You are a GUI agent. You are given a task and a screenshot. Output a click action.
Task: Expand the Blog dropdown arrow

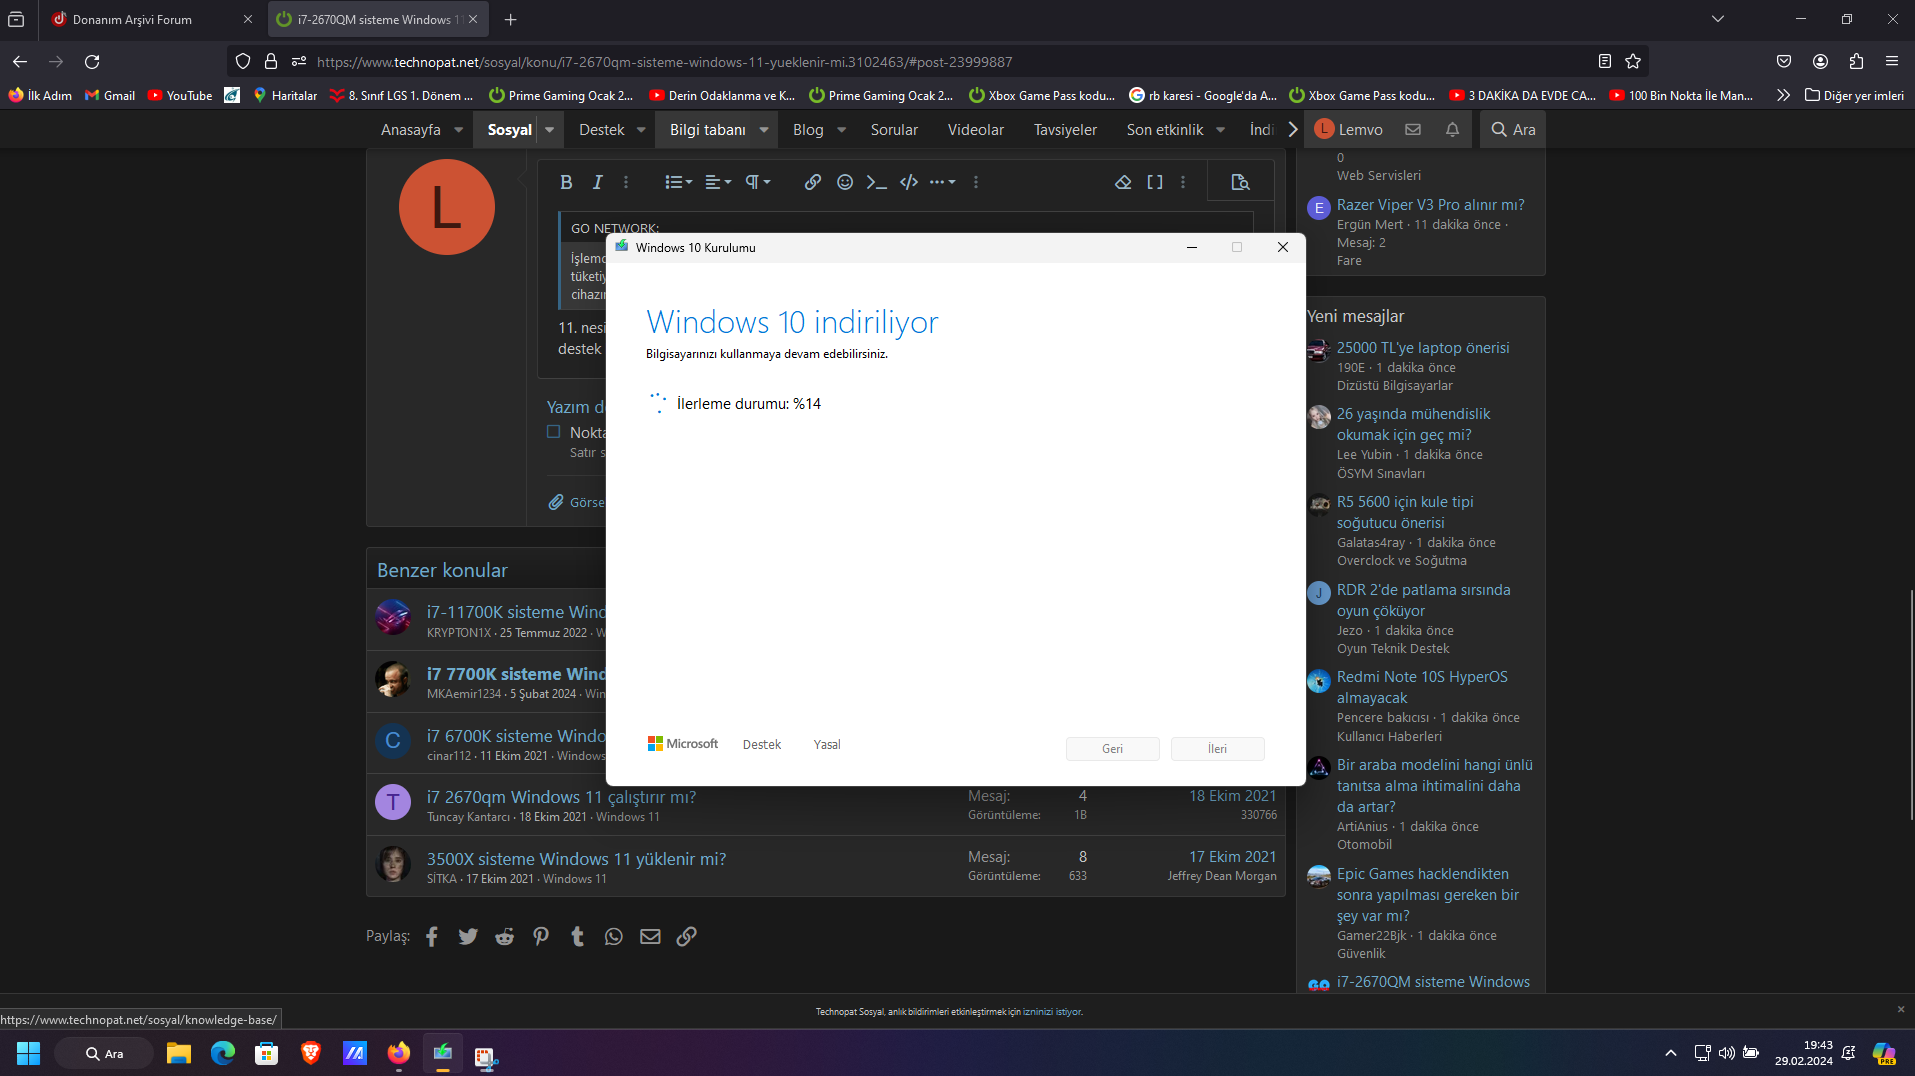[842, 129]
